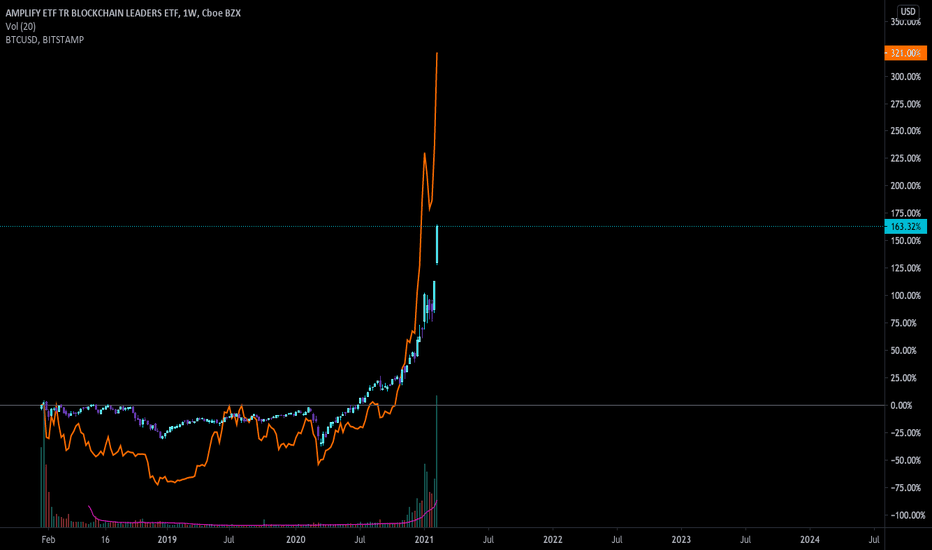Screen dimensions: 932x550
Task: Click the 150.00% axis value
Action: (x=905, y=241)
